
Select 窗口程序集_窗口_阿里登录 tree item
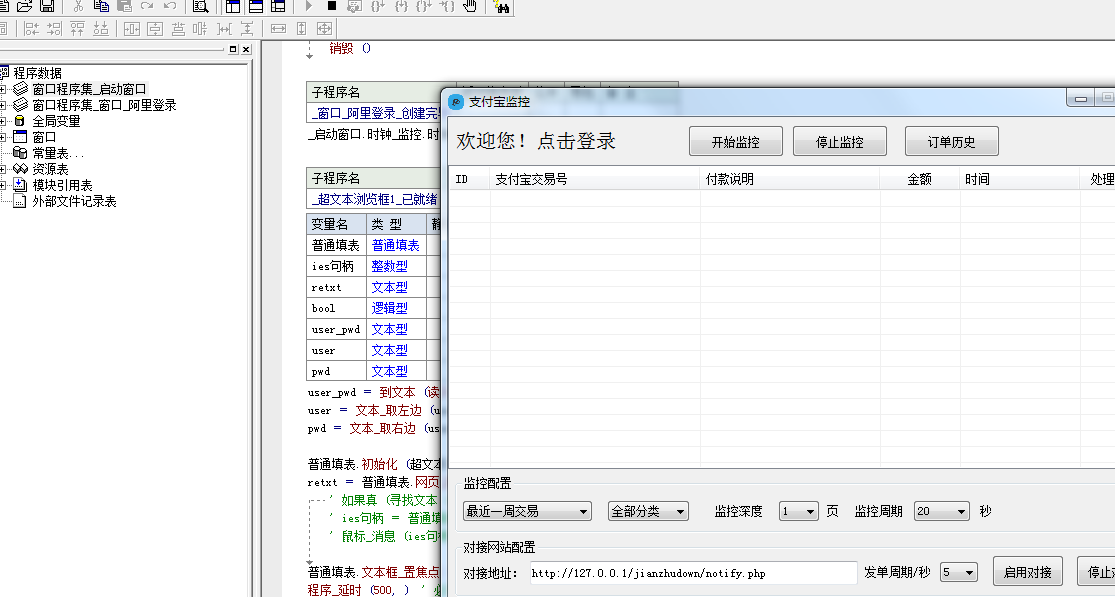point(105,105)
